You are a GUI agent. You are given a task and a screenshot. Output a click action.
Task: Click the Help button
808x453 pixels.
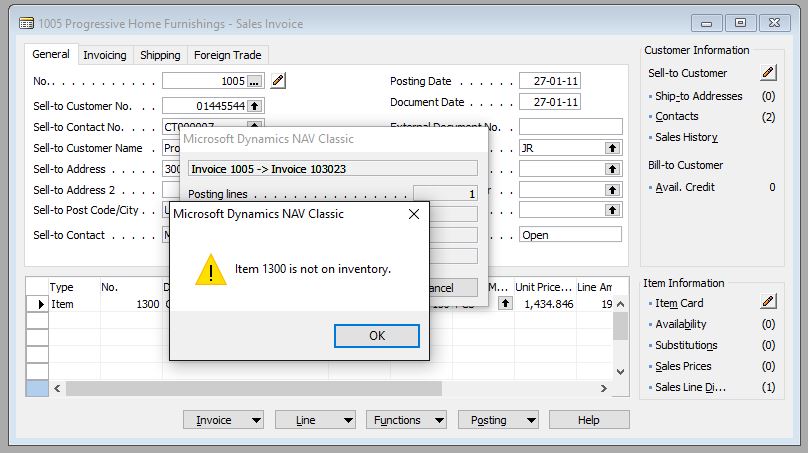coord(589,420)
